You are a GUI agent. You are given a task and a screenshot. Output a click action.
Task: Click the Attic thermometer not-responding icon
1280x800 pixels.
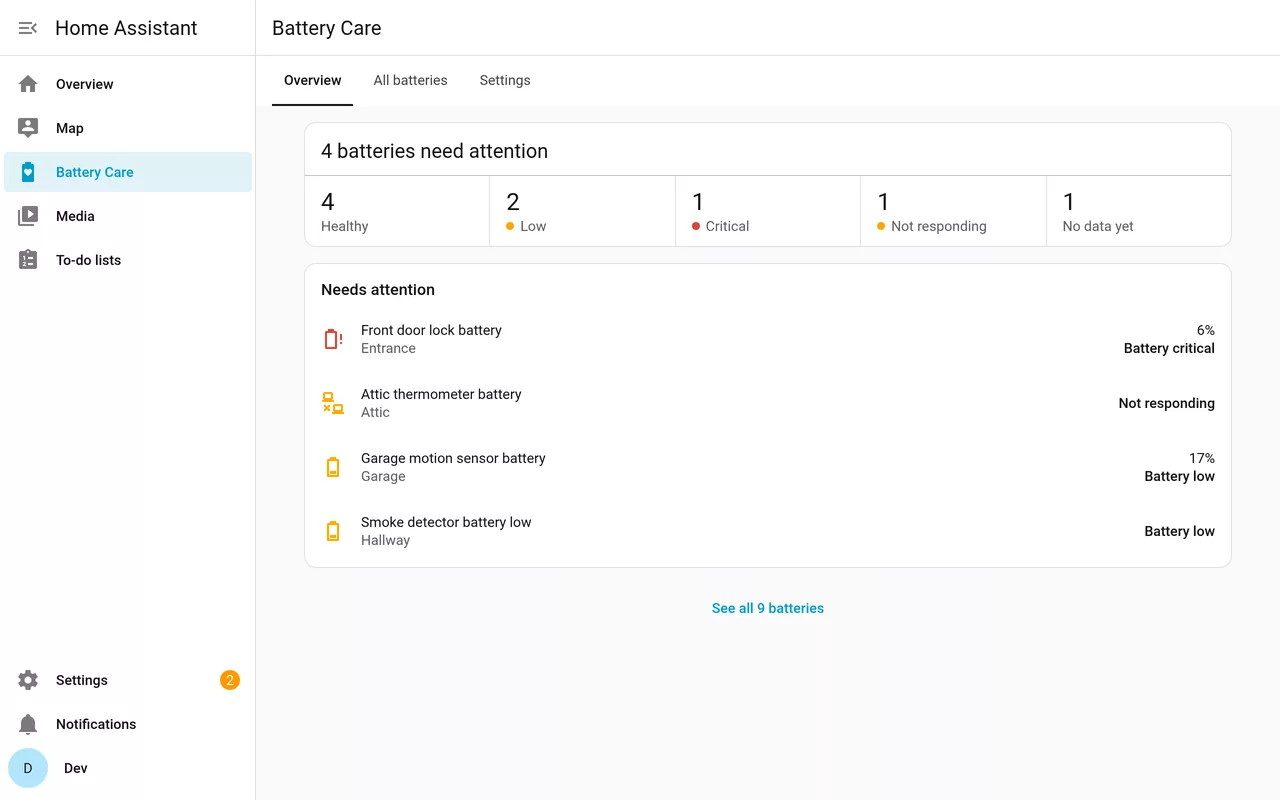click(x=333, y=403)
